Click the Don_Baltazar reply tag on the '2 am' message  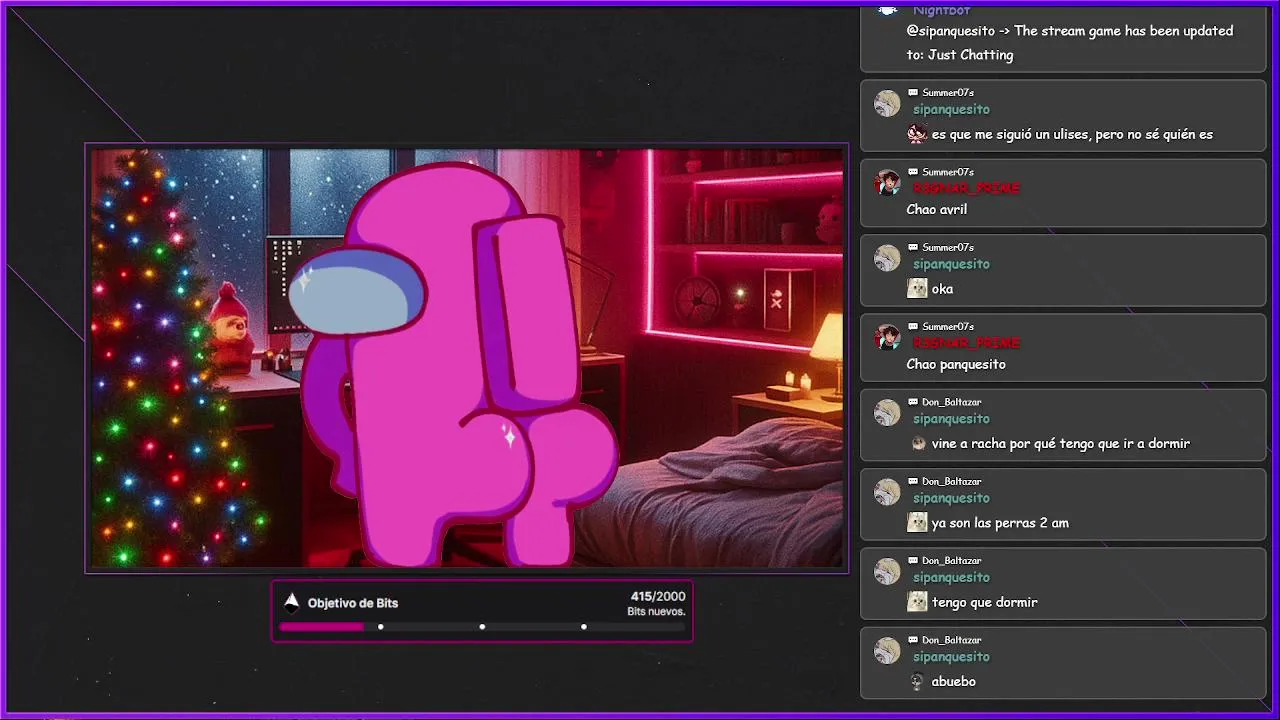pos(951,482)
